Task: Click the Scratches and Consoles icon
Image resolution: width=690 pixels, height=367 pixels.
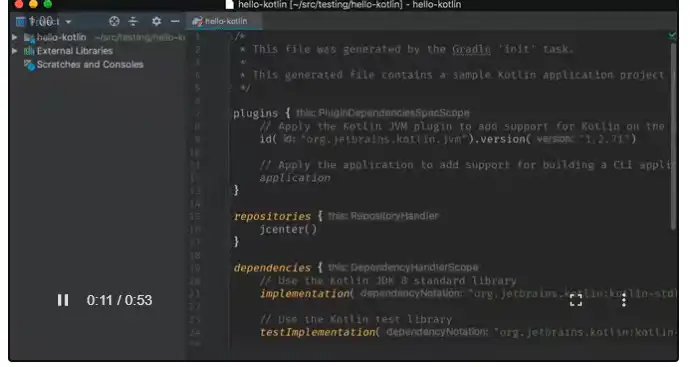Action: click(x=29, y=65)
